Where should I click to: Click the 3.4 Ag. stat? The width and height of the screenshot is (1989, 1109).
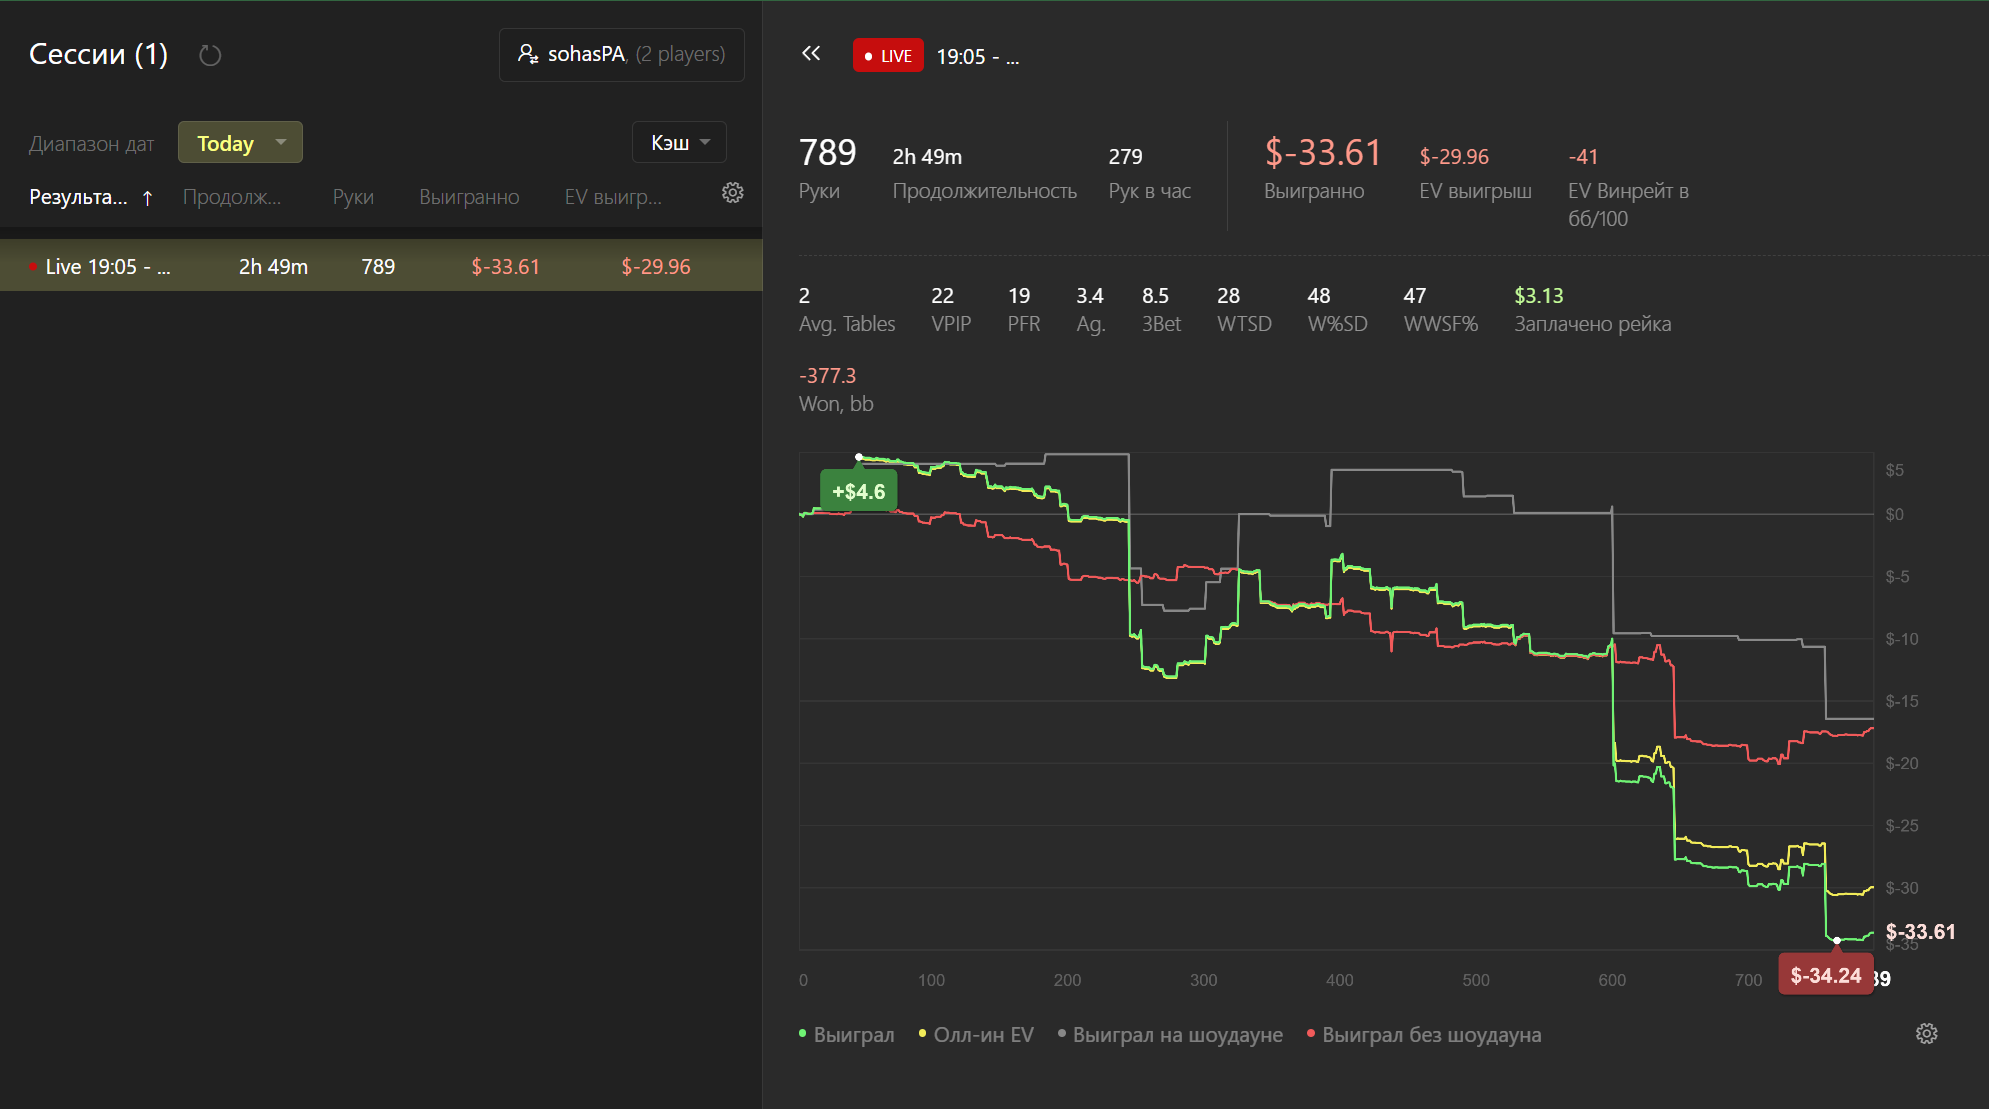1090,309
